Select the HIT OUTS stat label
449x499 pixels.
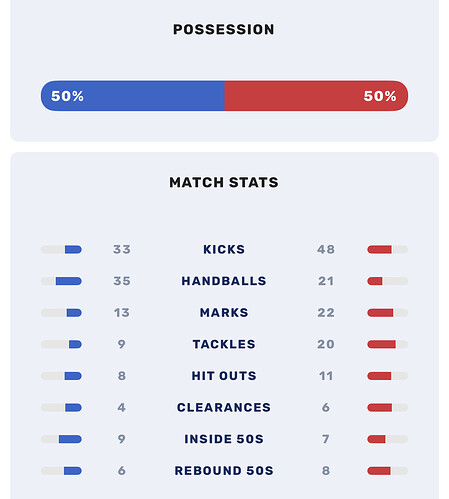[x=224, y=376]
